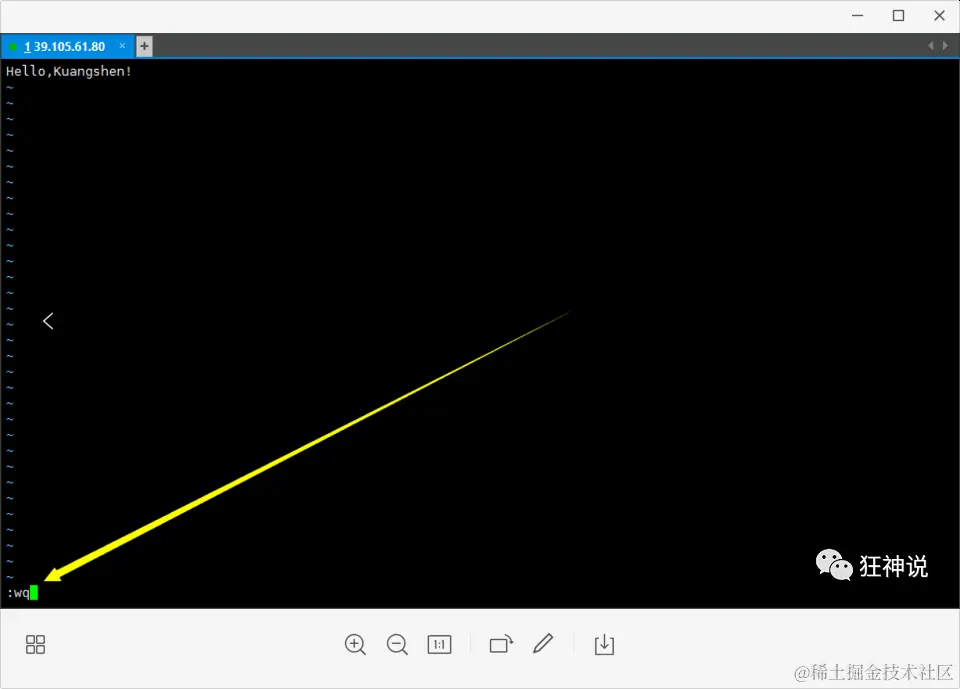
Task: Add a new session tab
Action: [x=144, y=46]
